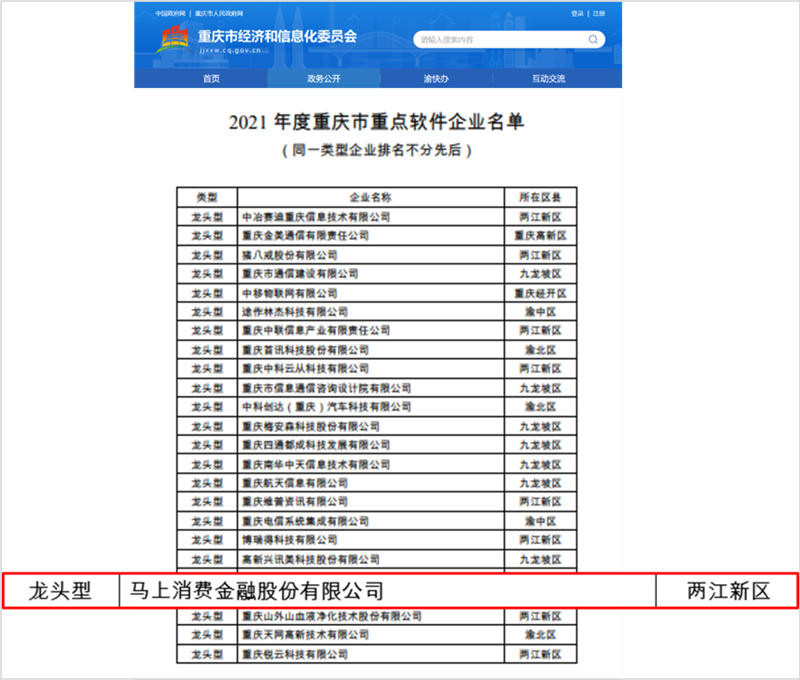Focus the site search input field
Screen dimensions: 800x680
point(509,39)
